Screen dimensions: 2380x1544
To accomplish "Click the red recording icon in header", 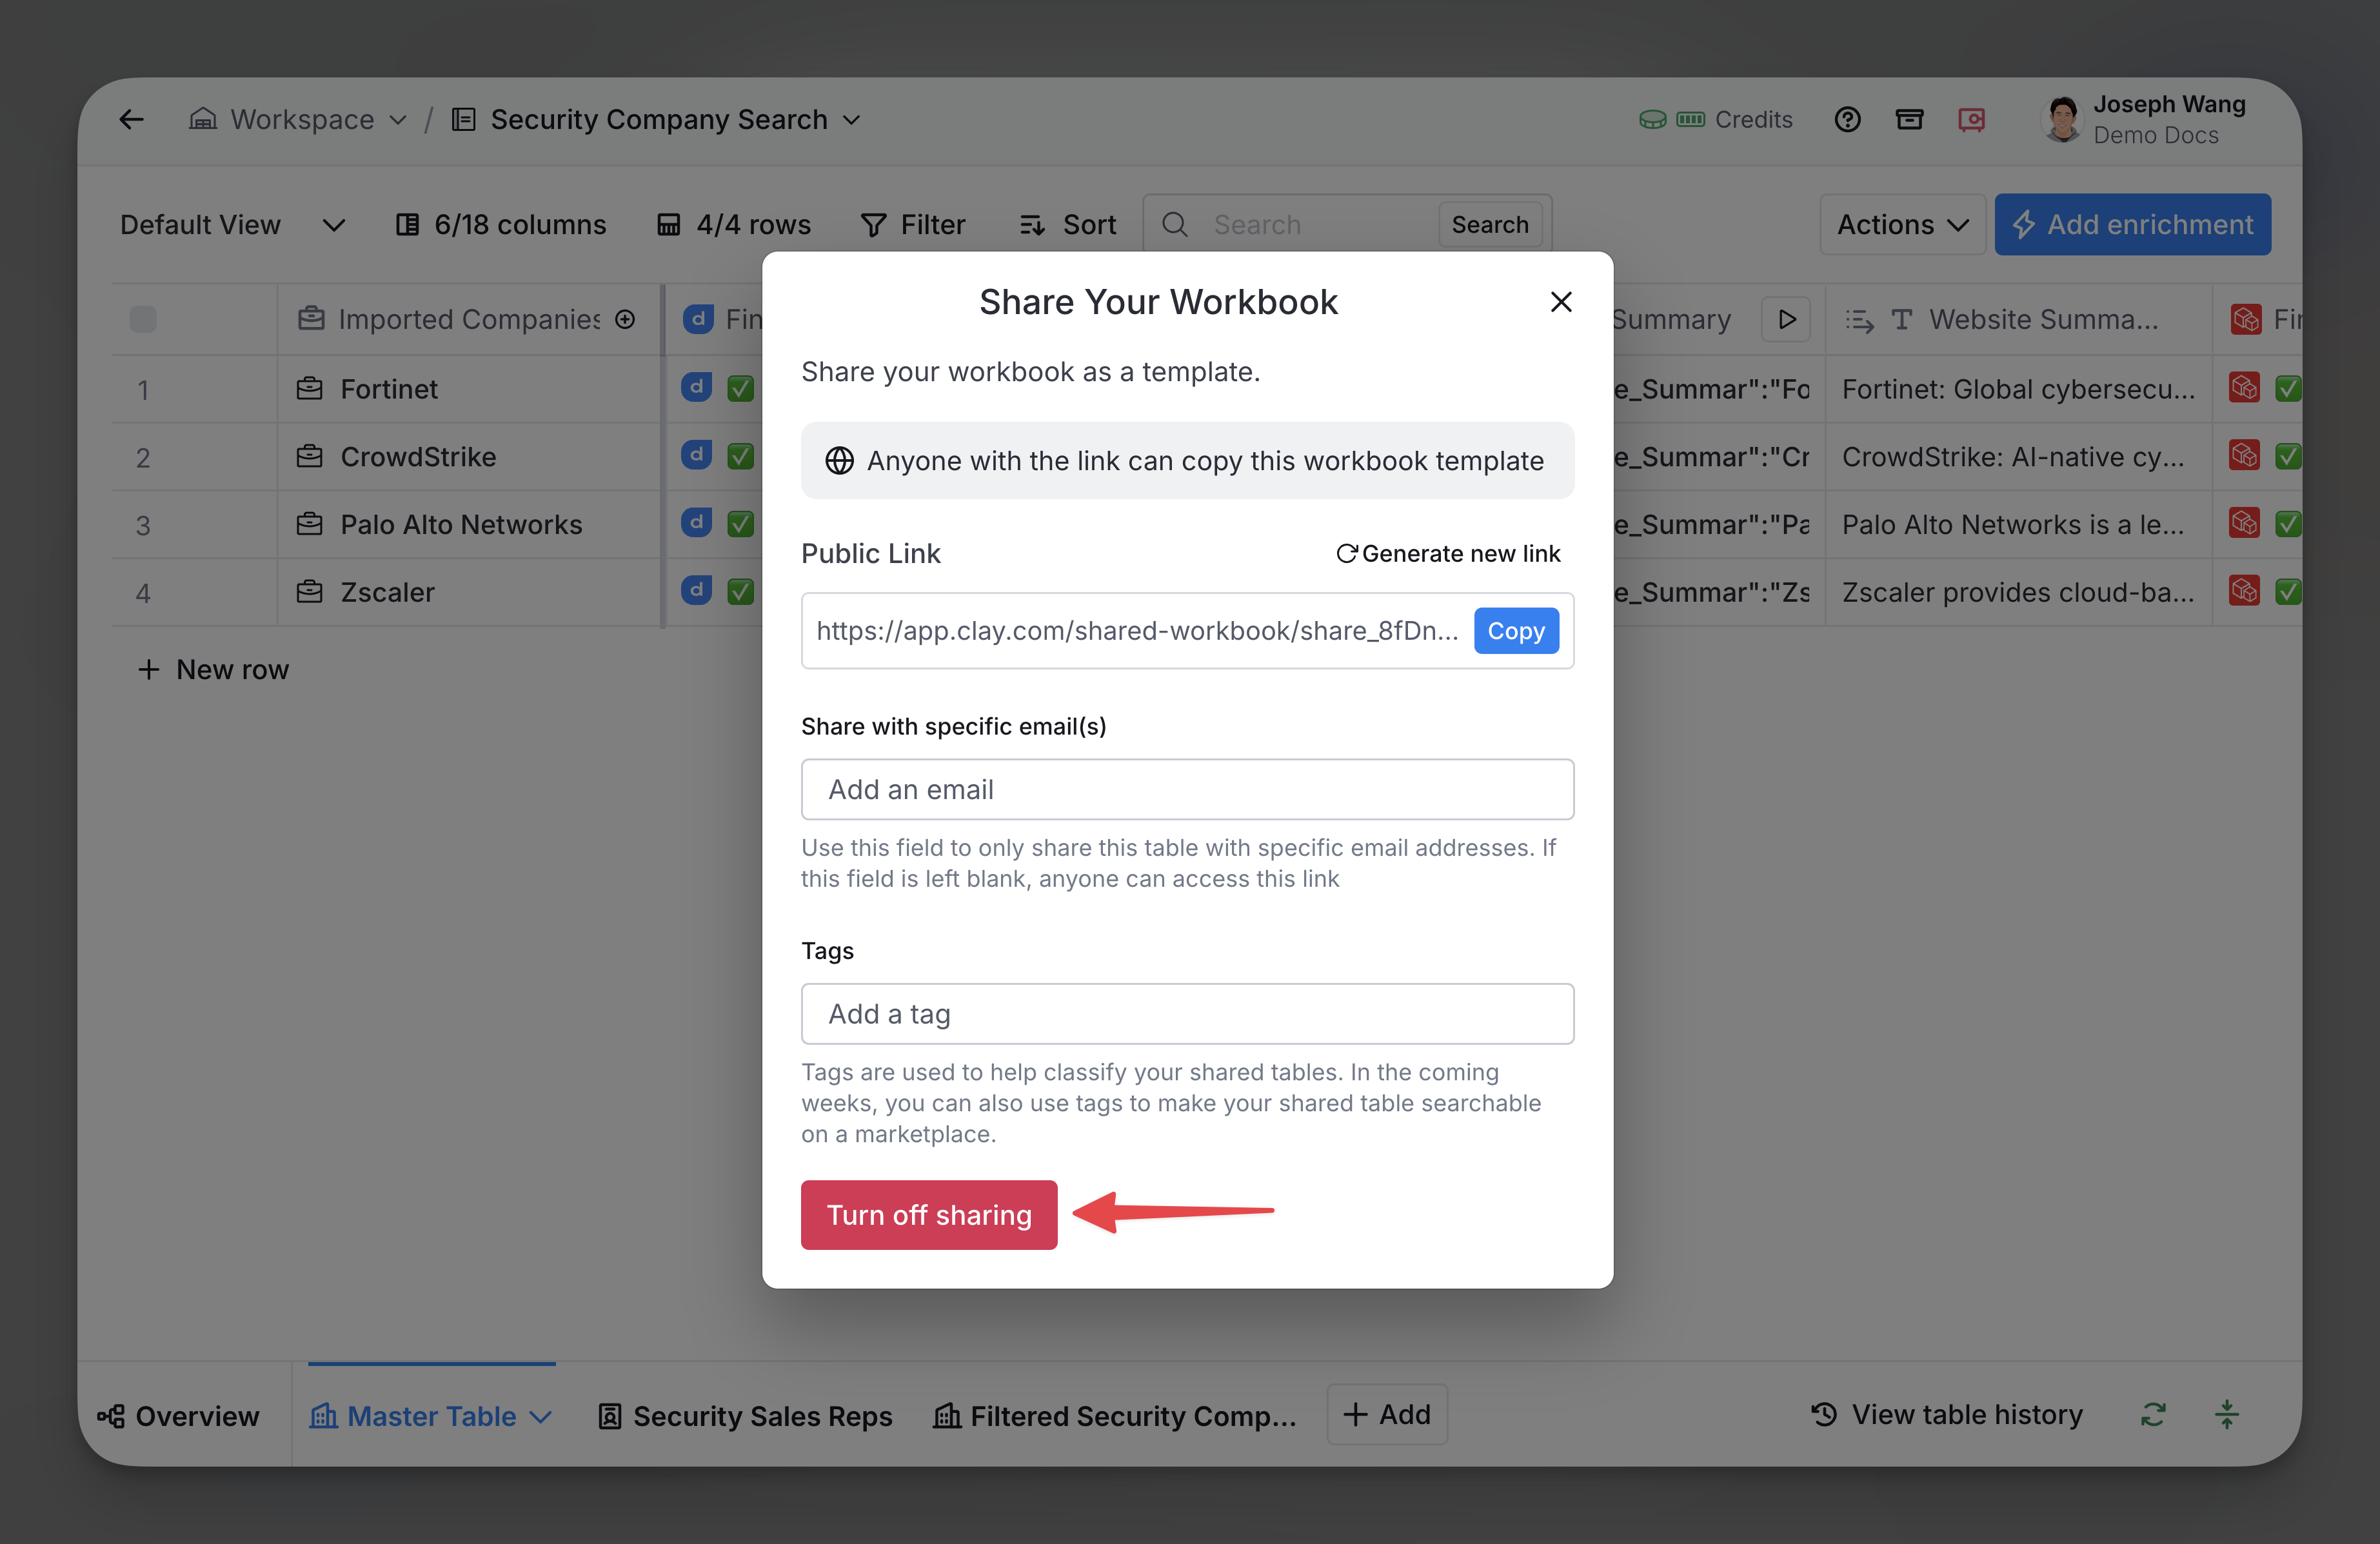I will pyautogui.click(x=1971, y=120).
